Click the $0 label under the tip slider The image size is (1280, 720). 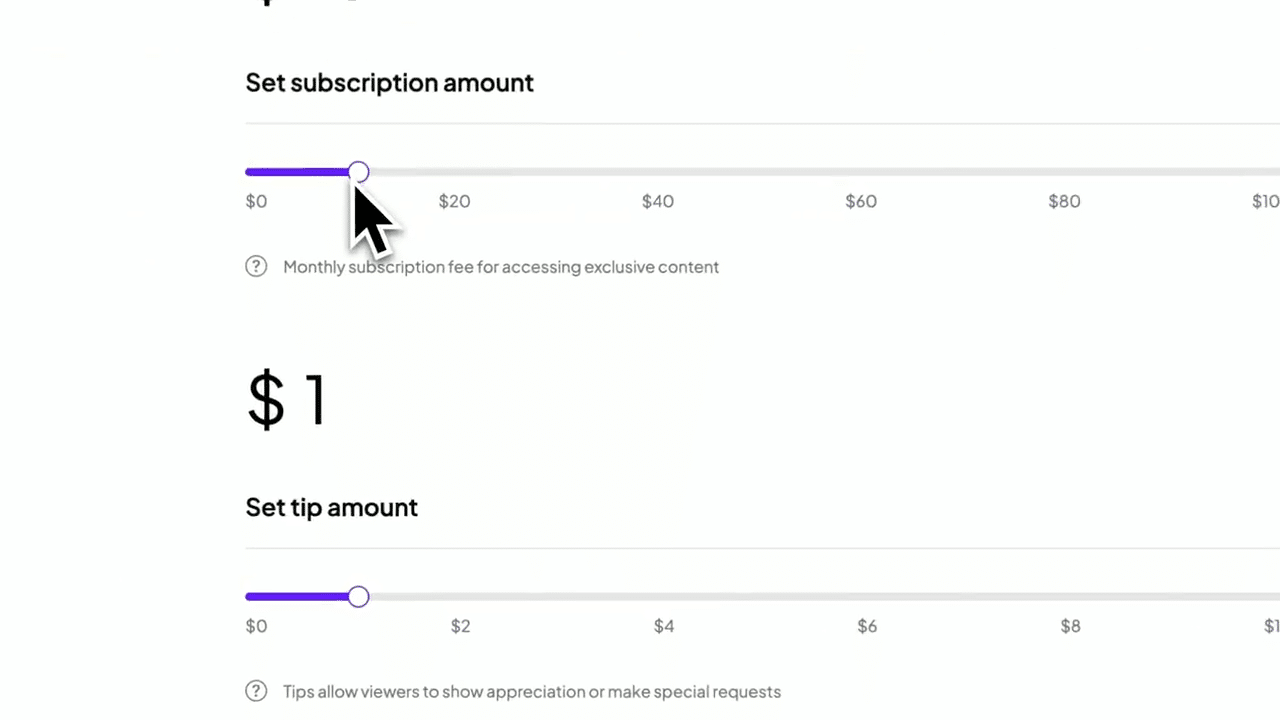pyautogui.click(x=256, y=625)
